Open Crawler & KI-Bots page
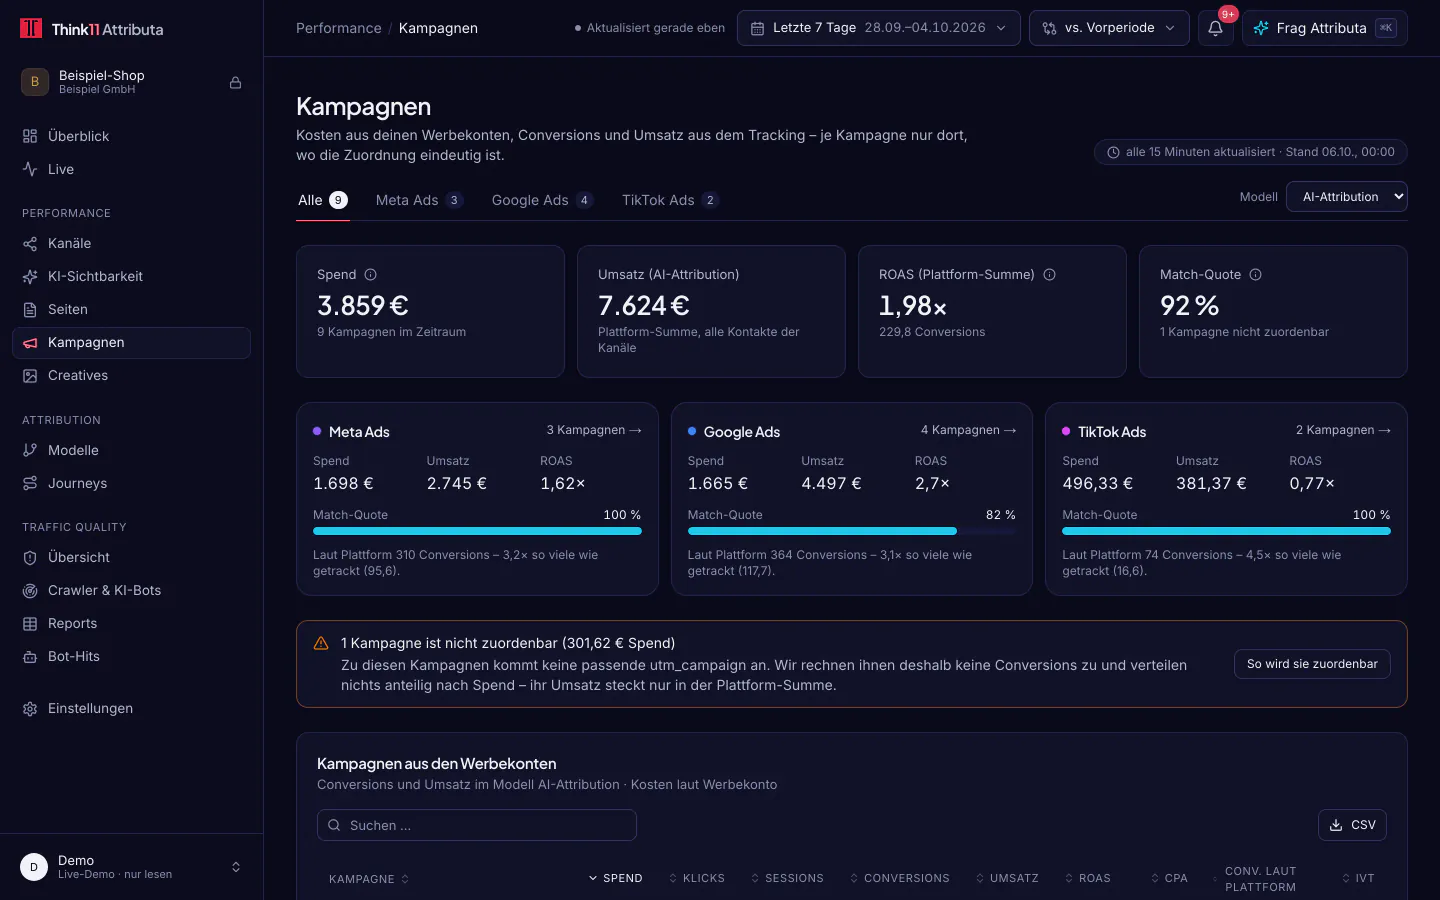The image size is (1440, 900). 131,590
